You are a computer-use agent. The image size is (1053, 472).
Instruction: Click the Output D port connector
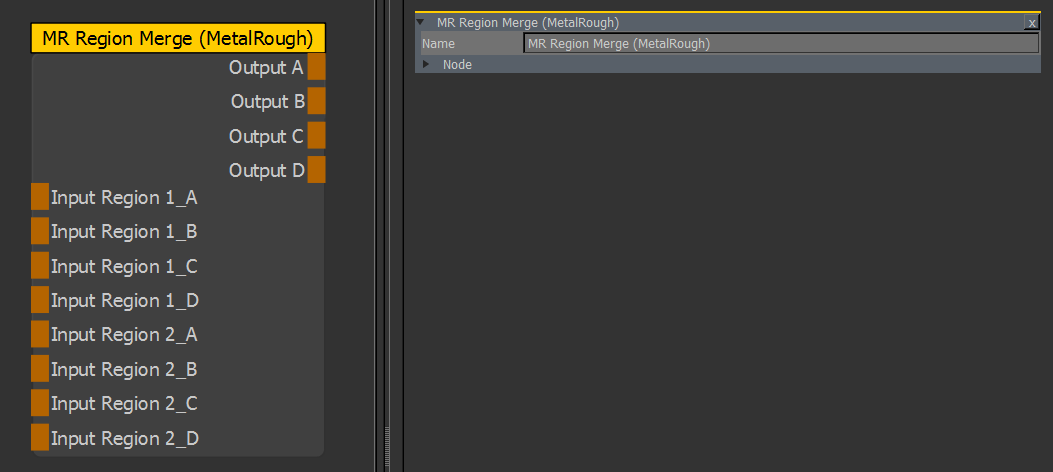tap(316, 169)
